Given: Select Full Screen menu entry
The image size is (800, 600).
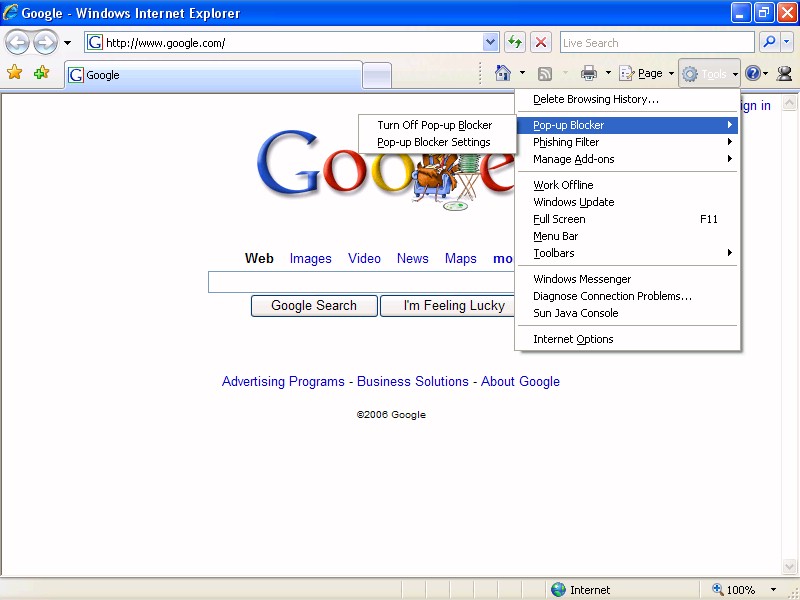Looking at the screenshot, I should click(x=628, y=219).
